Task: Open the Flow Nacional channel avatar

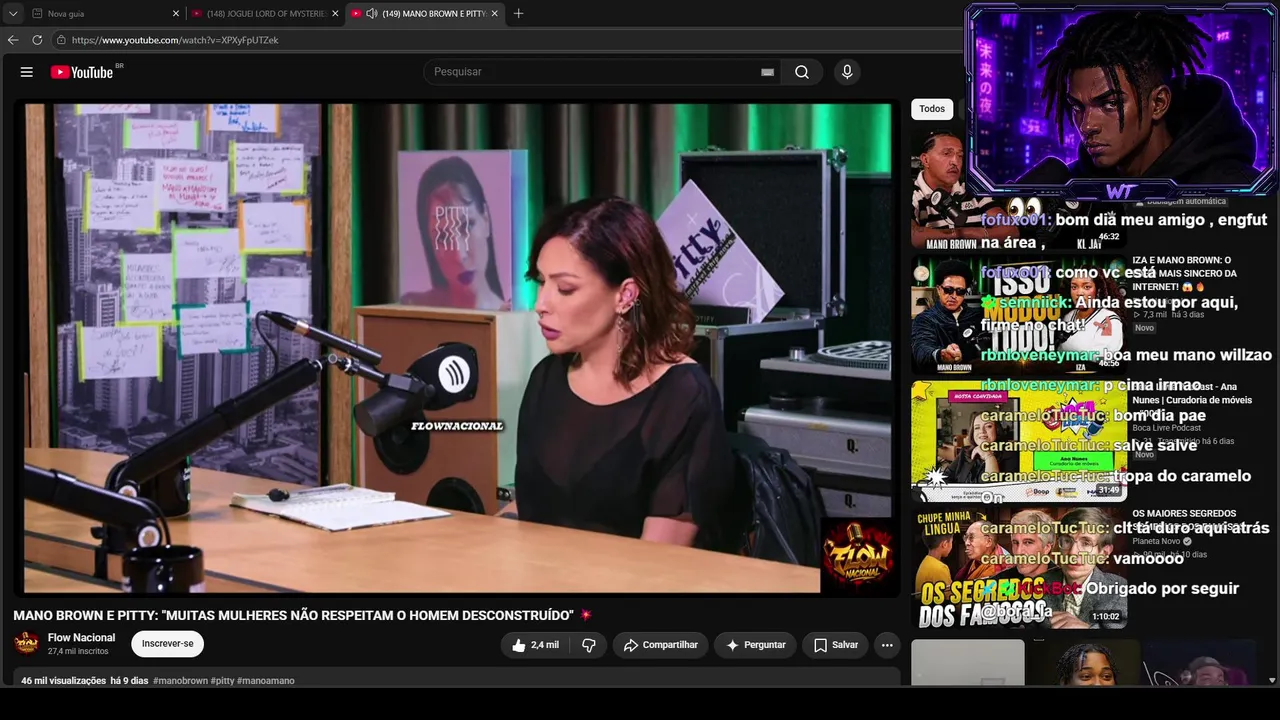Action: point(26,643)
